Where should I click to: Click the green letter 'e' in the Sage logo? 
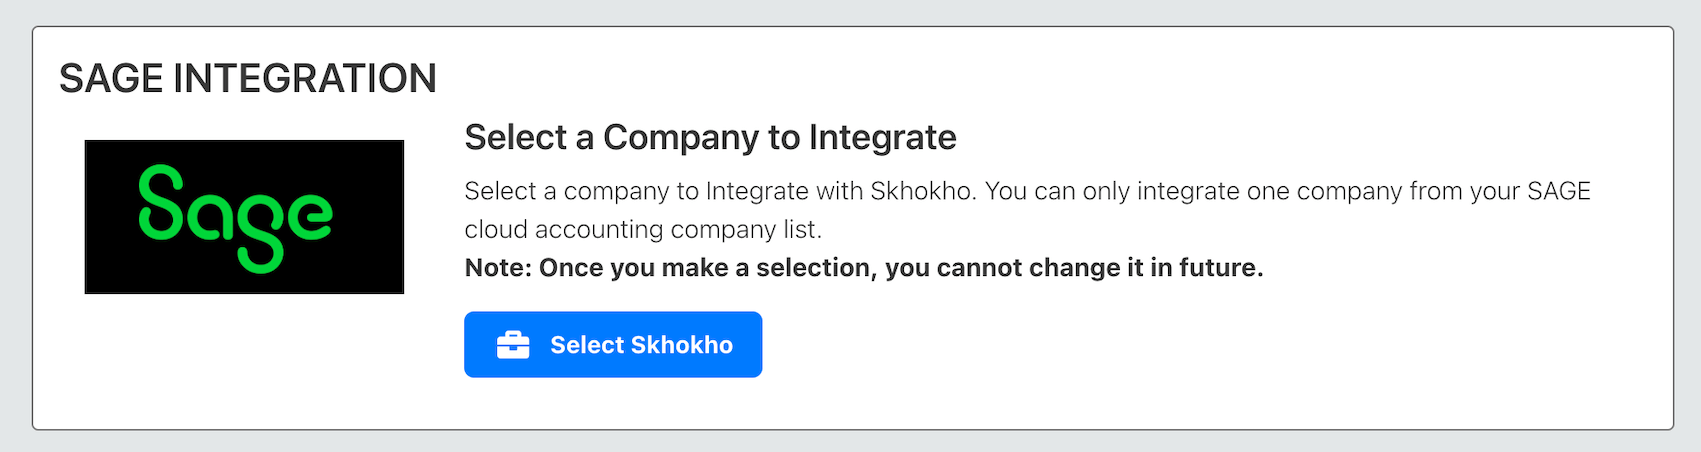click(309, 217)
